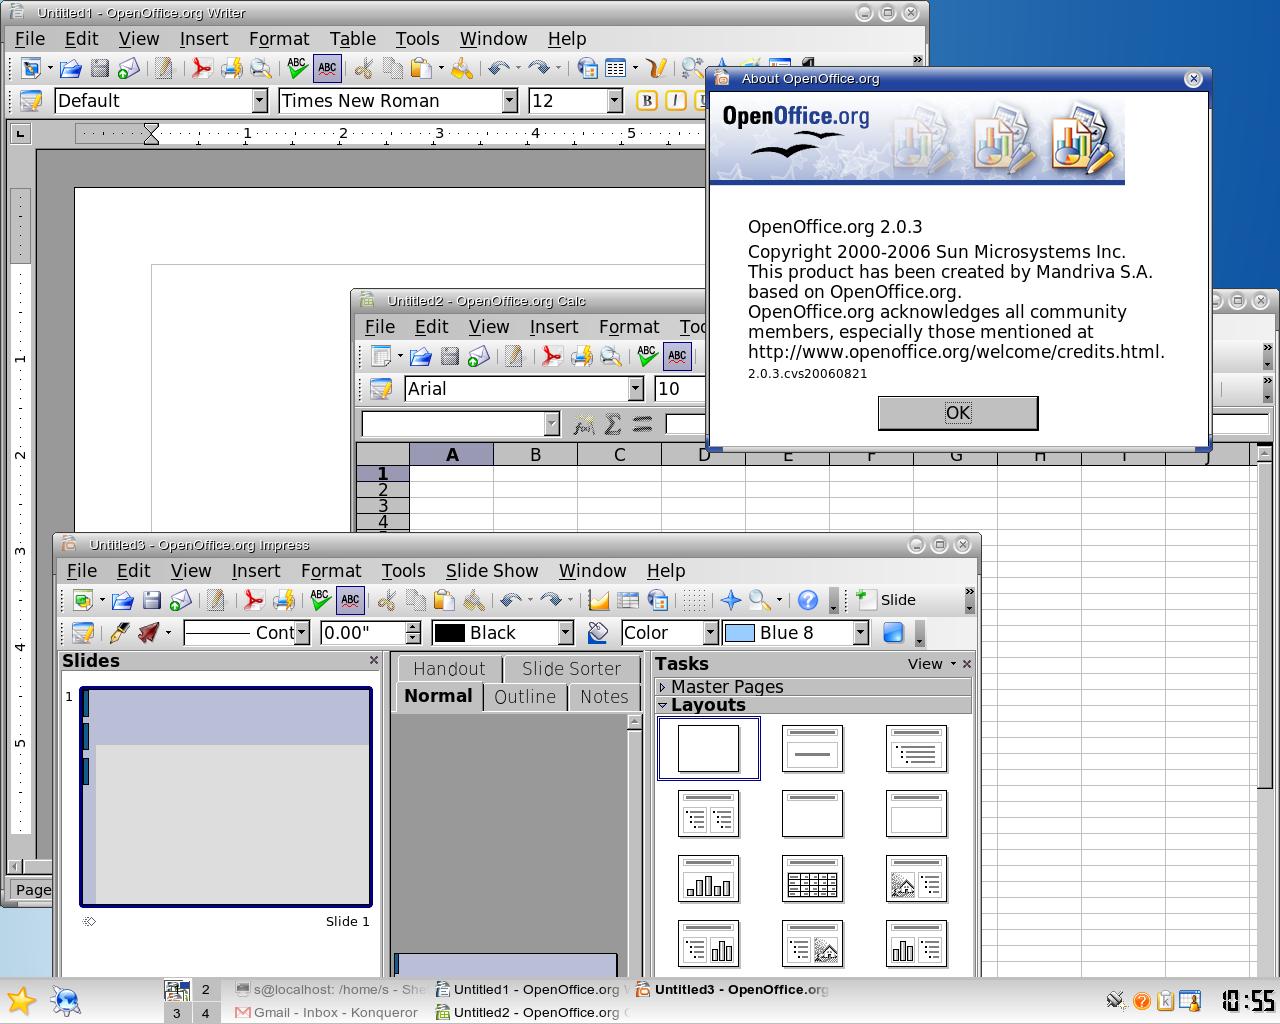The height and width of the screenshot is (1024, 1280).
Task: Click the Shadow icon in Impress toolbar
Action: [x=893, y=632]
